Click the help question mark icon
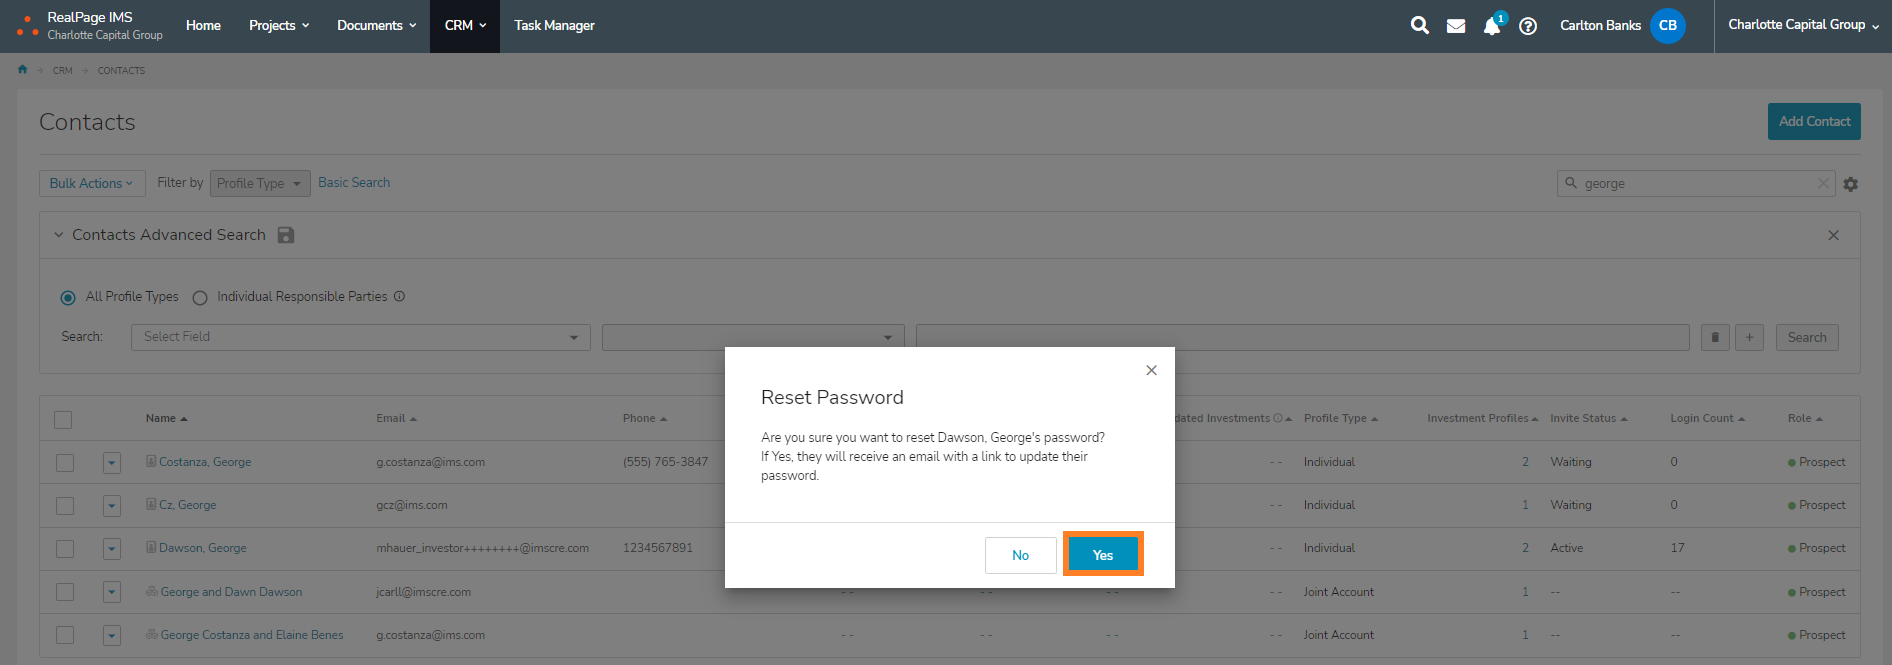 (1528, 26)
